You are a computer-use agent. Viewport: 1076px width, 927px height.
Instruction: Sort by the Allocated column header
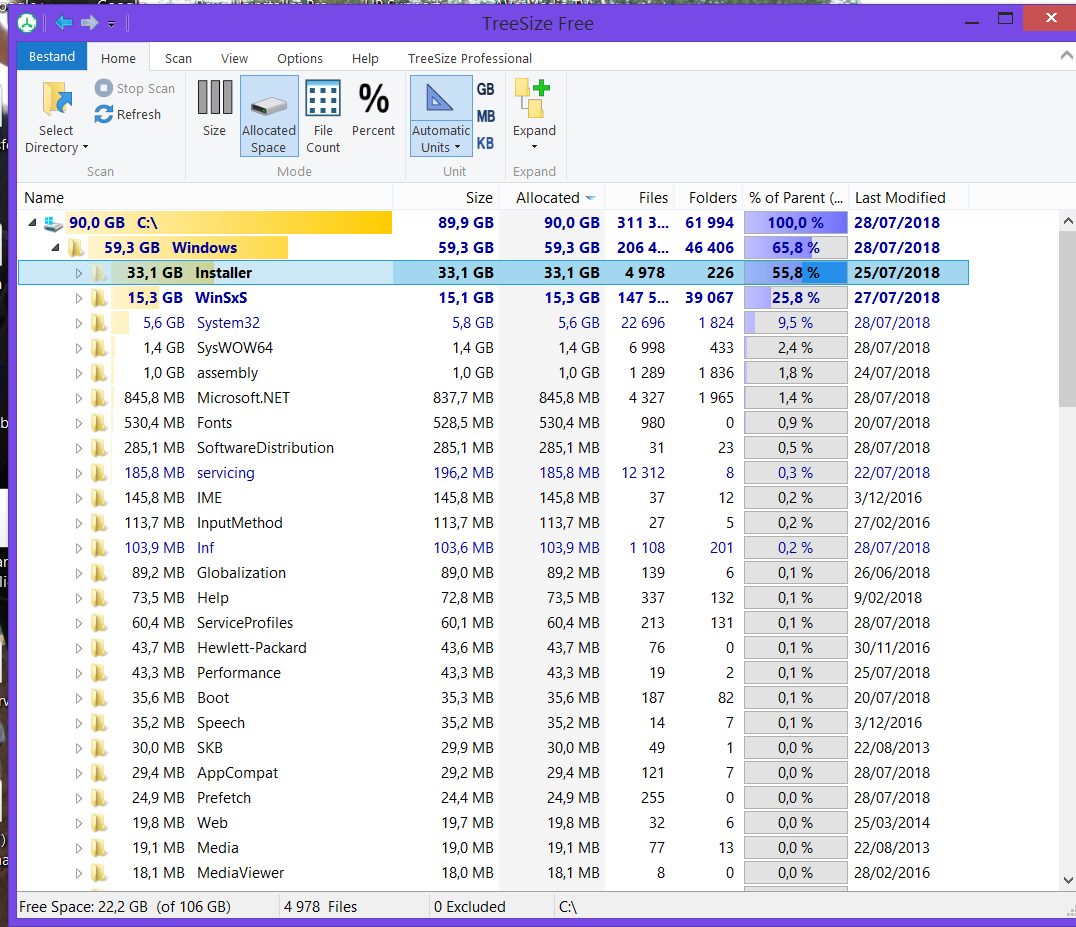552,198
